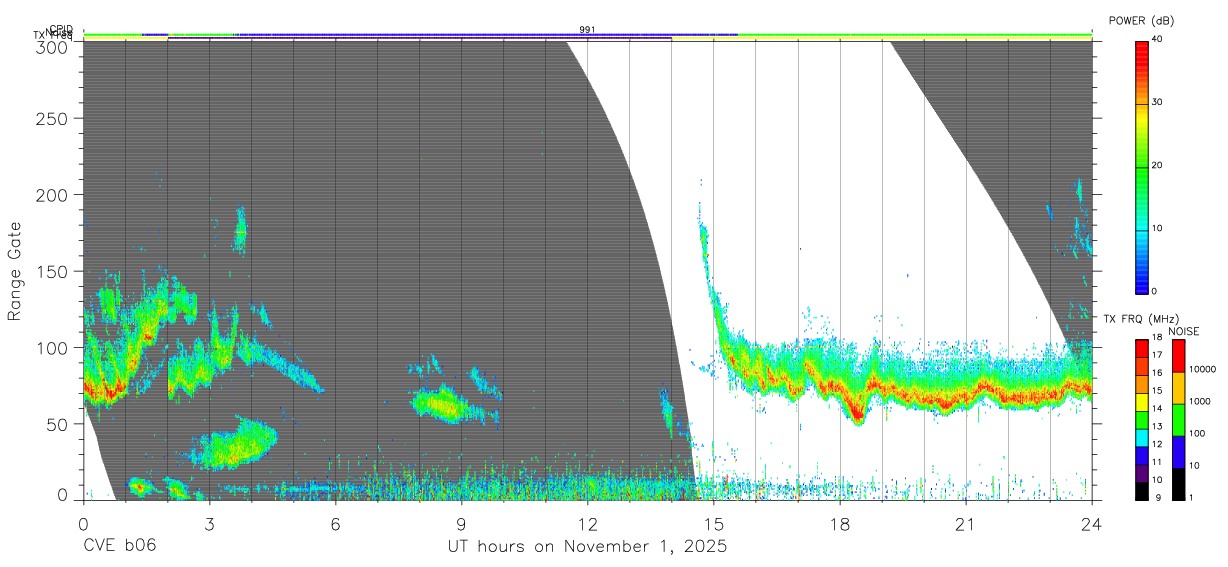Screen dimensions: 1228x567
Task: Select the yellow noise swatch between 1000 and 10000
Action: tap(1178, 388)
